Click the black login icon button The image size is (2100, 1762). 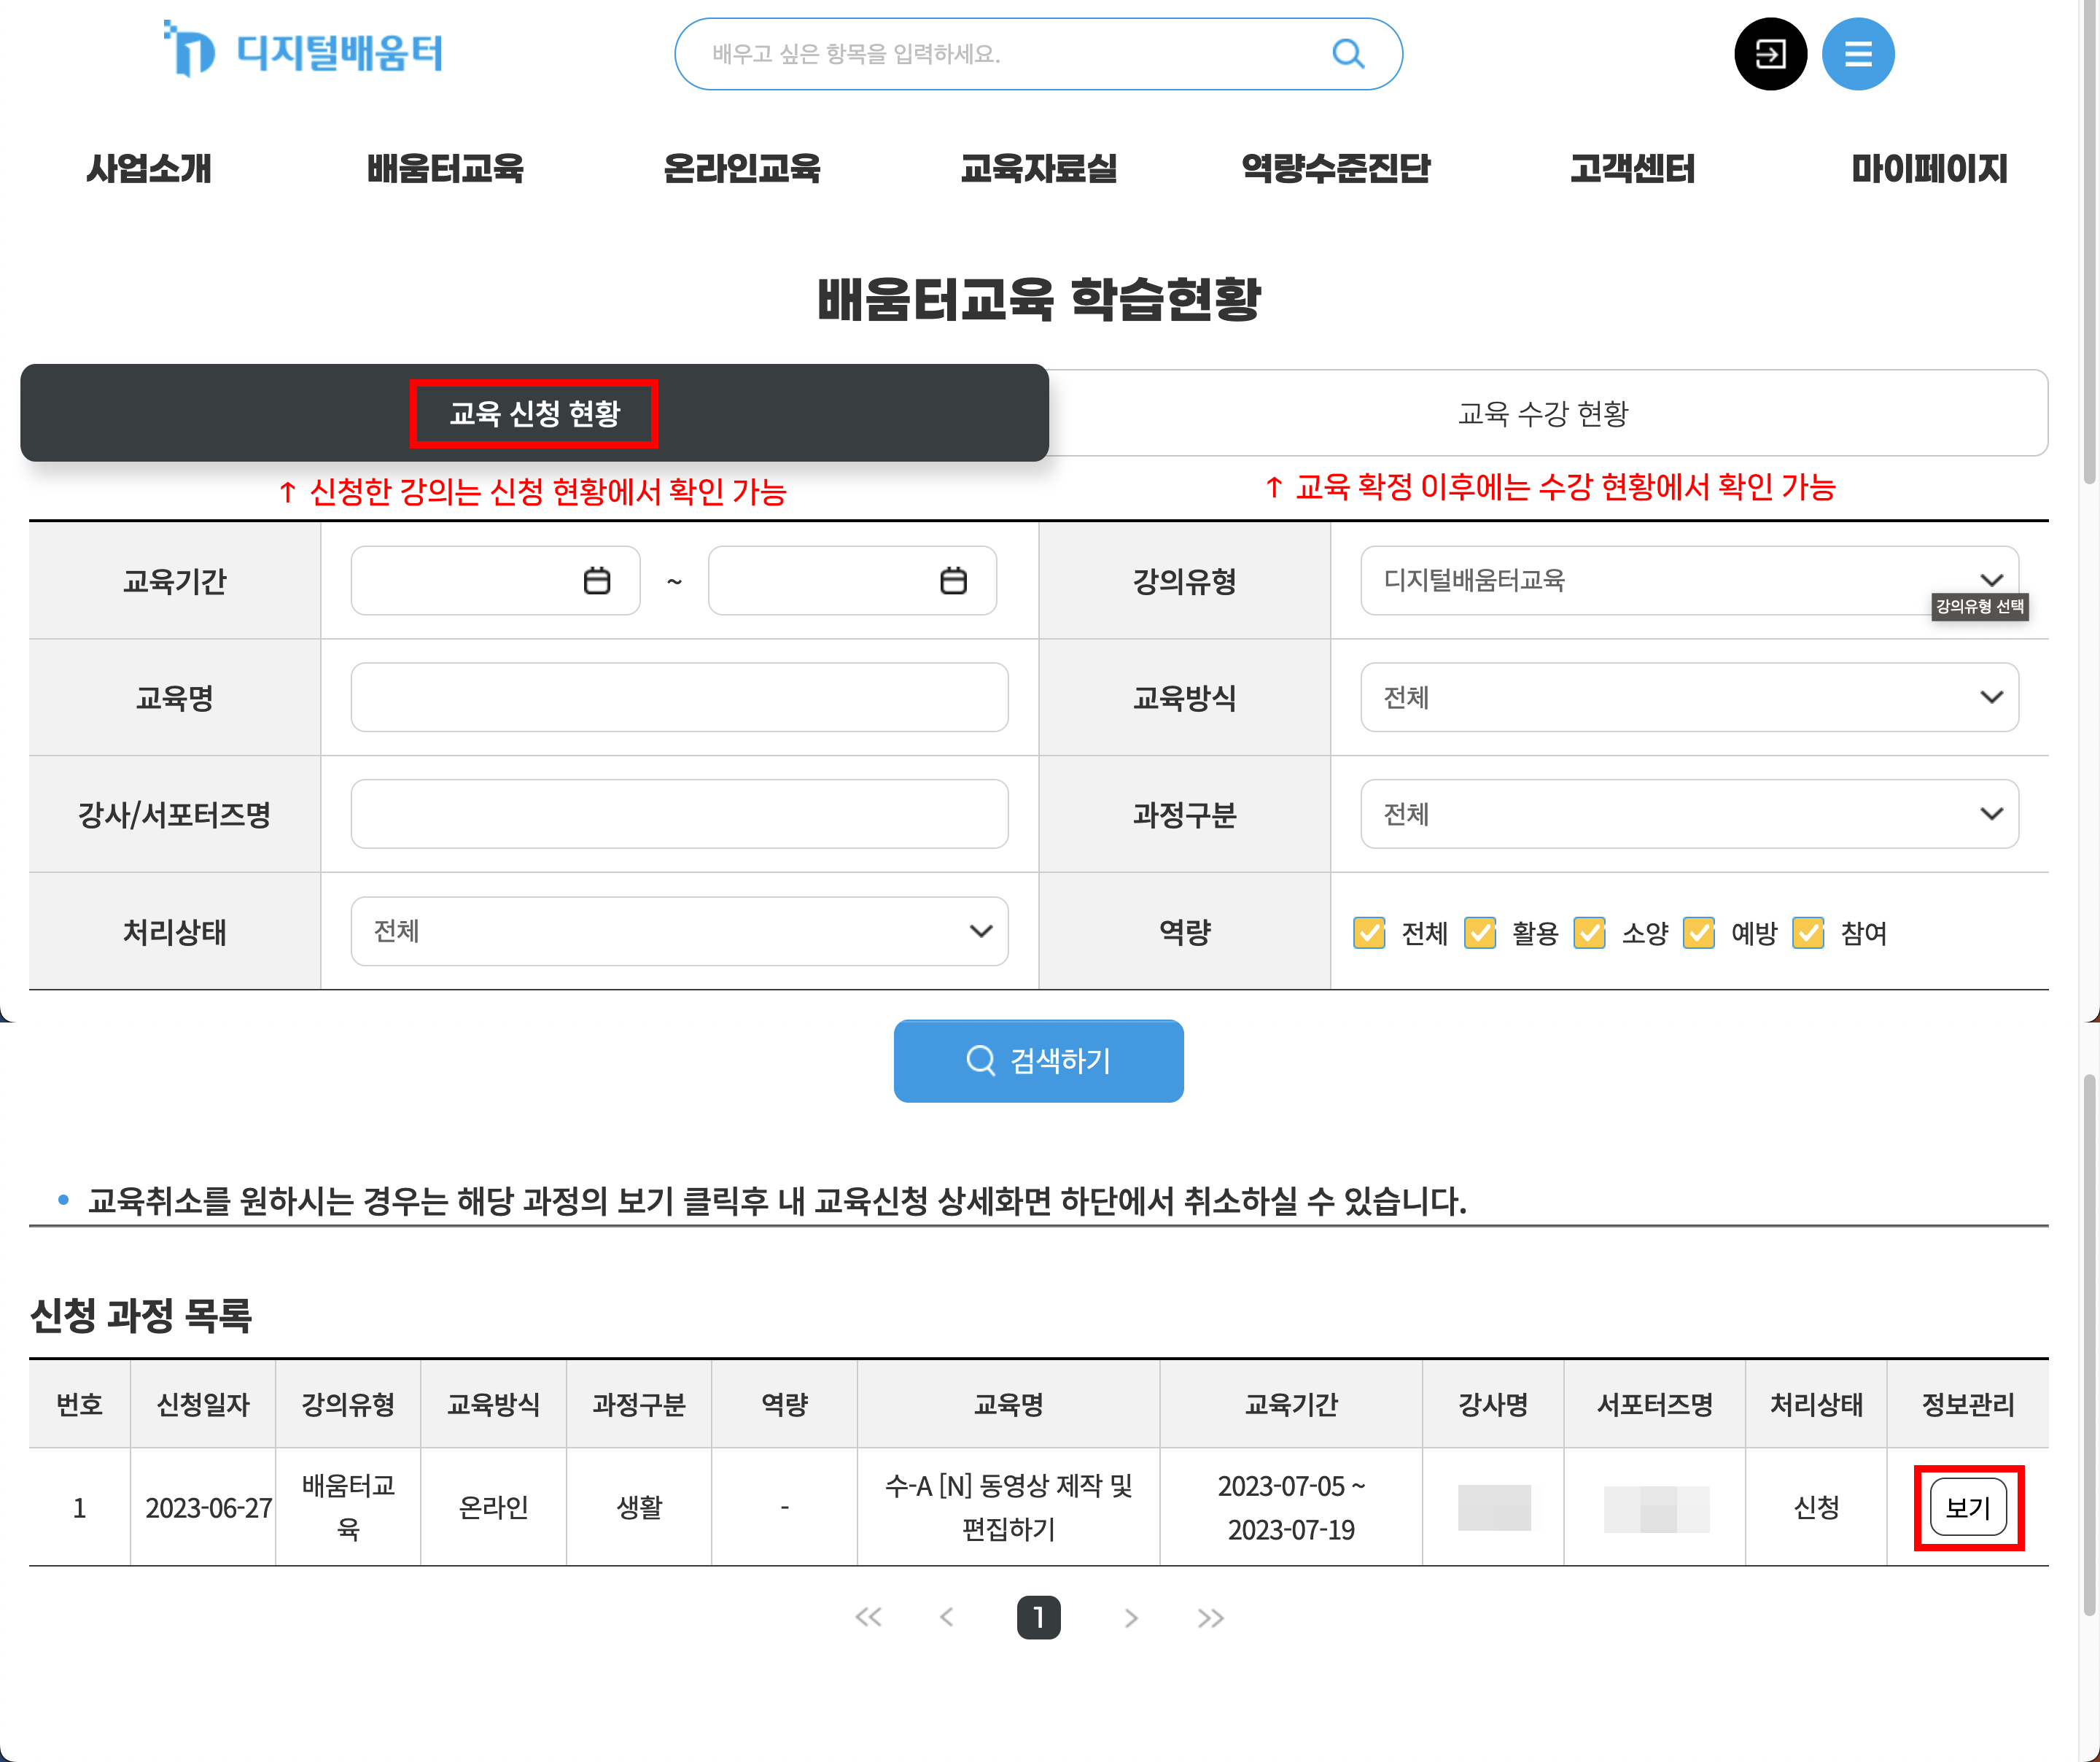click(1770, 54)
